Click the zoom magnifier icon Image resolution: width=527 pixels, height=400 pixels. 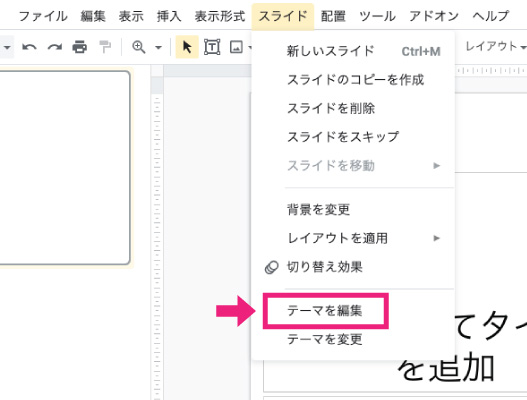[139, 47]
